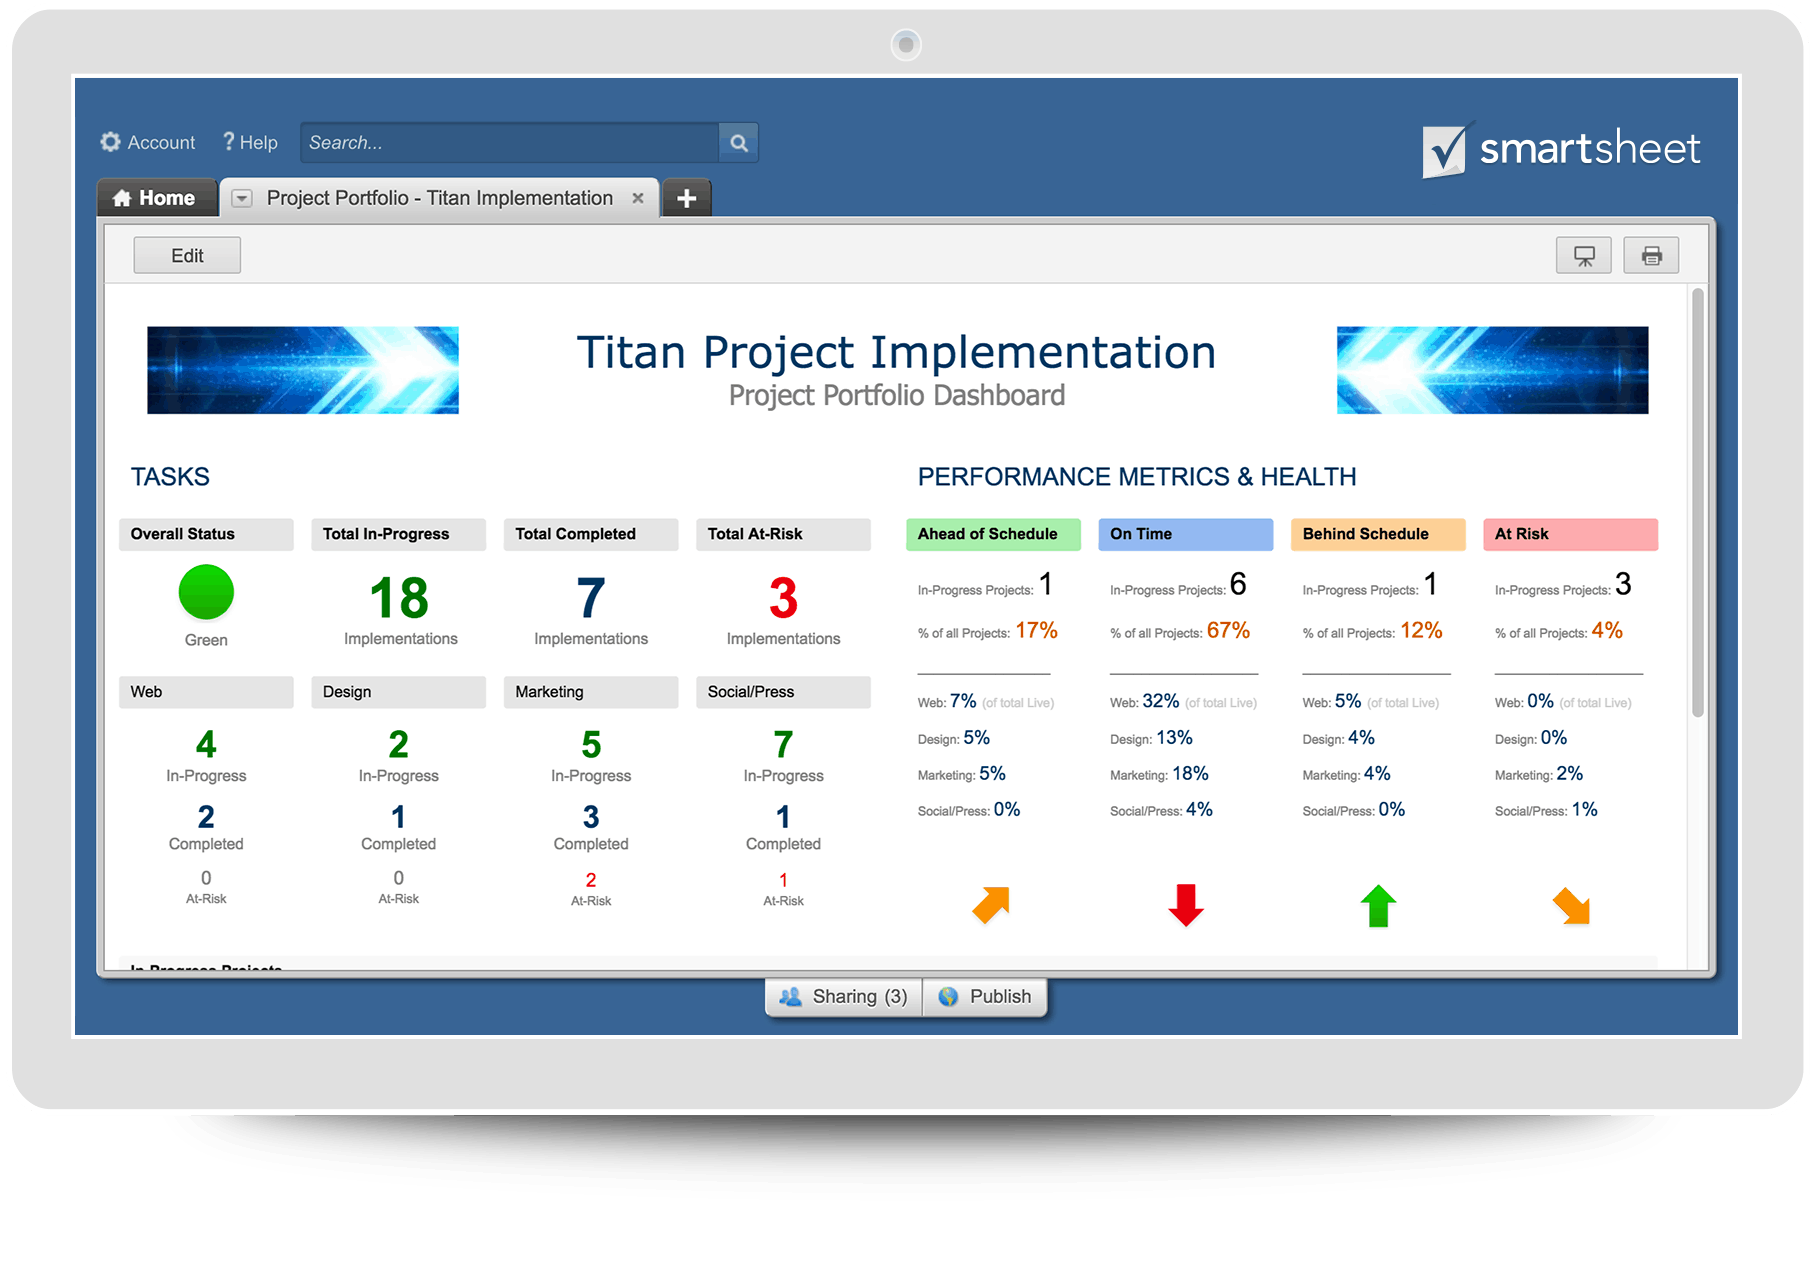Click the Publish button
This screenshot has width=1816, height=1280.
(985, 996)
